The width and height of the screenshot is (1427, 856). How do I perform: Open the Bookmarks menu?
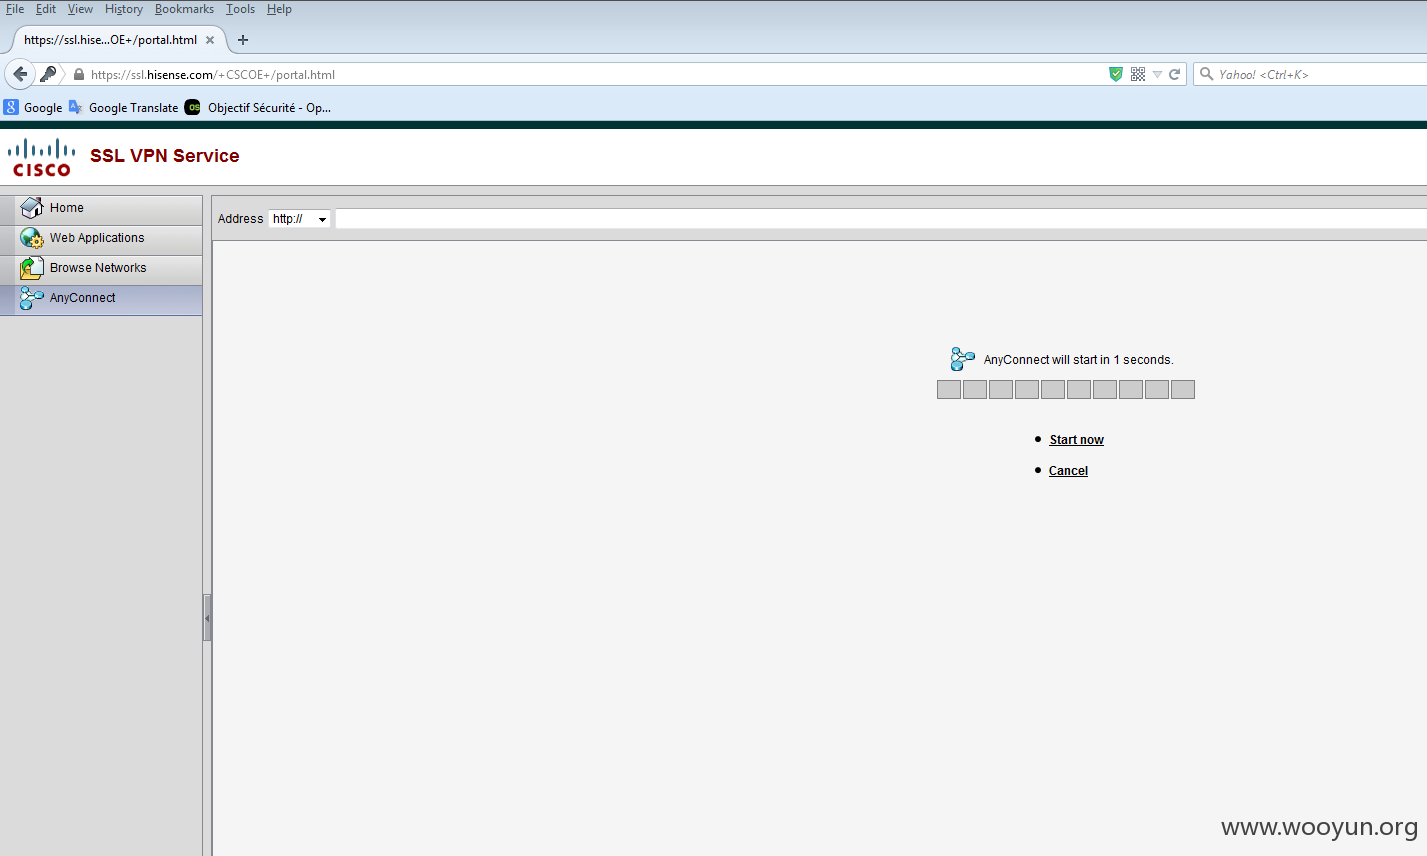coord(184,9)
